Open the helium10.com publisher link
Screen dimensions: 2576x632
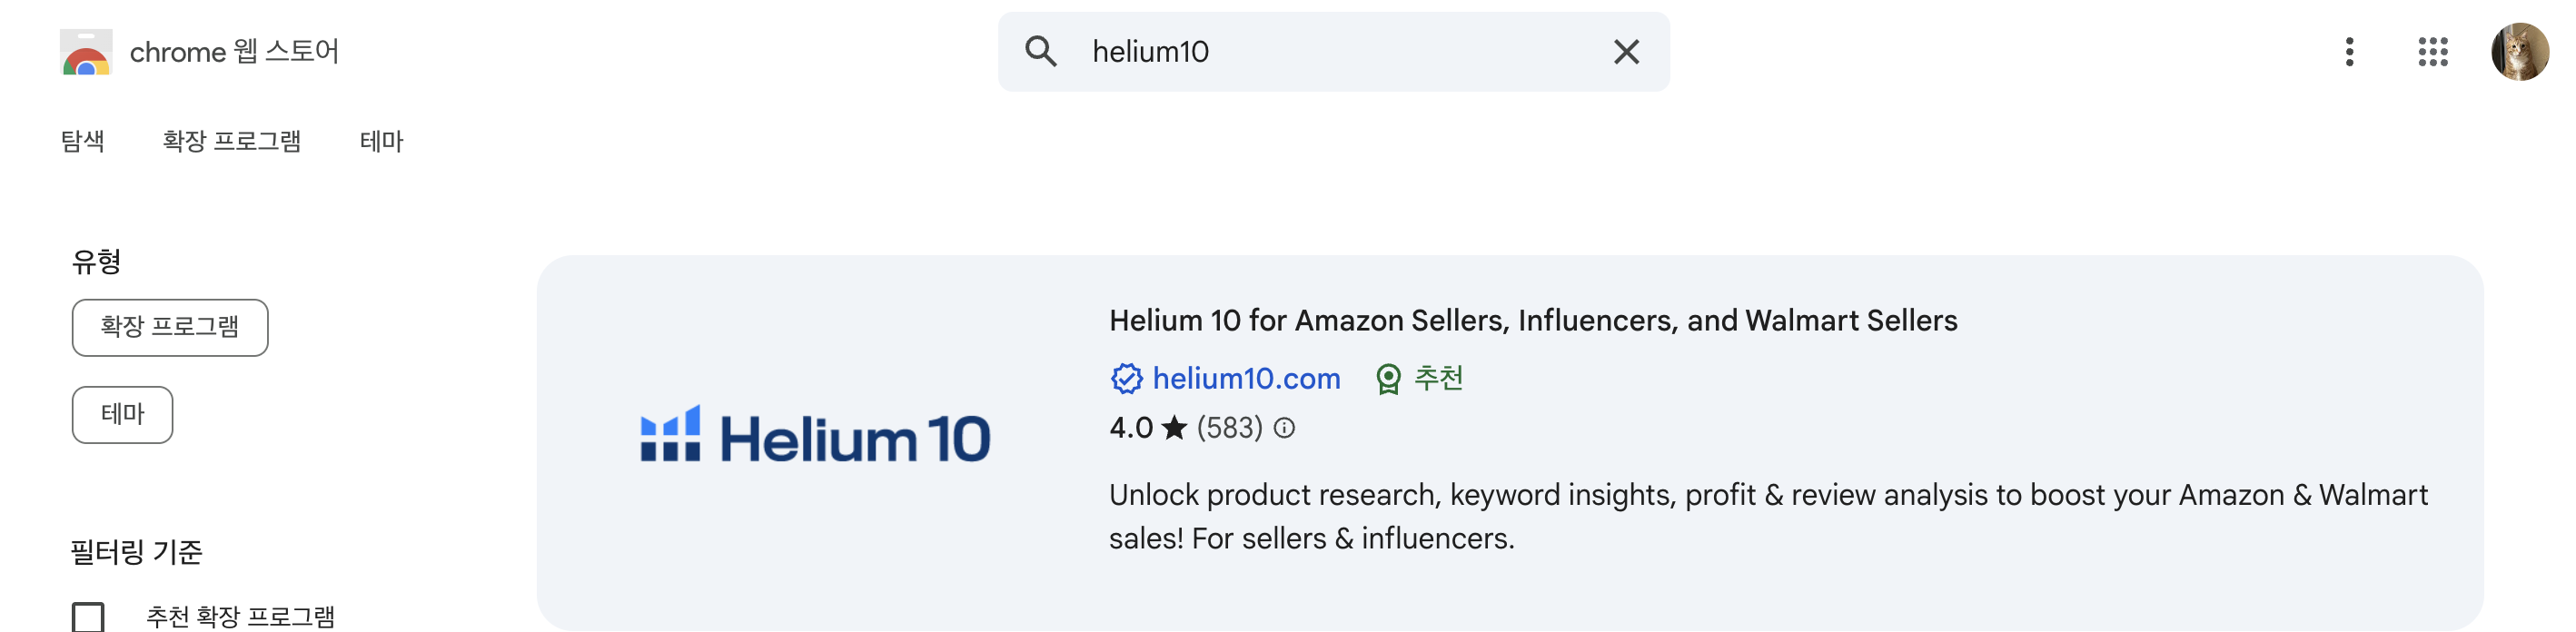pyautogui.click(x=1246, y=379)
